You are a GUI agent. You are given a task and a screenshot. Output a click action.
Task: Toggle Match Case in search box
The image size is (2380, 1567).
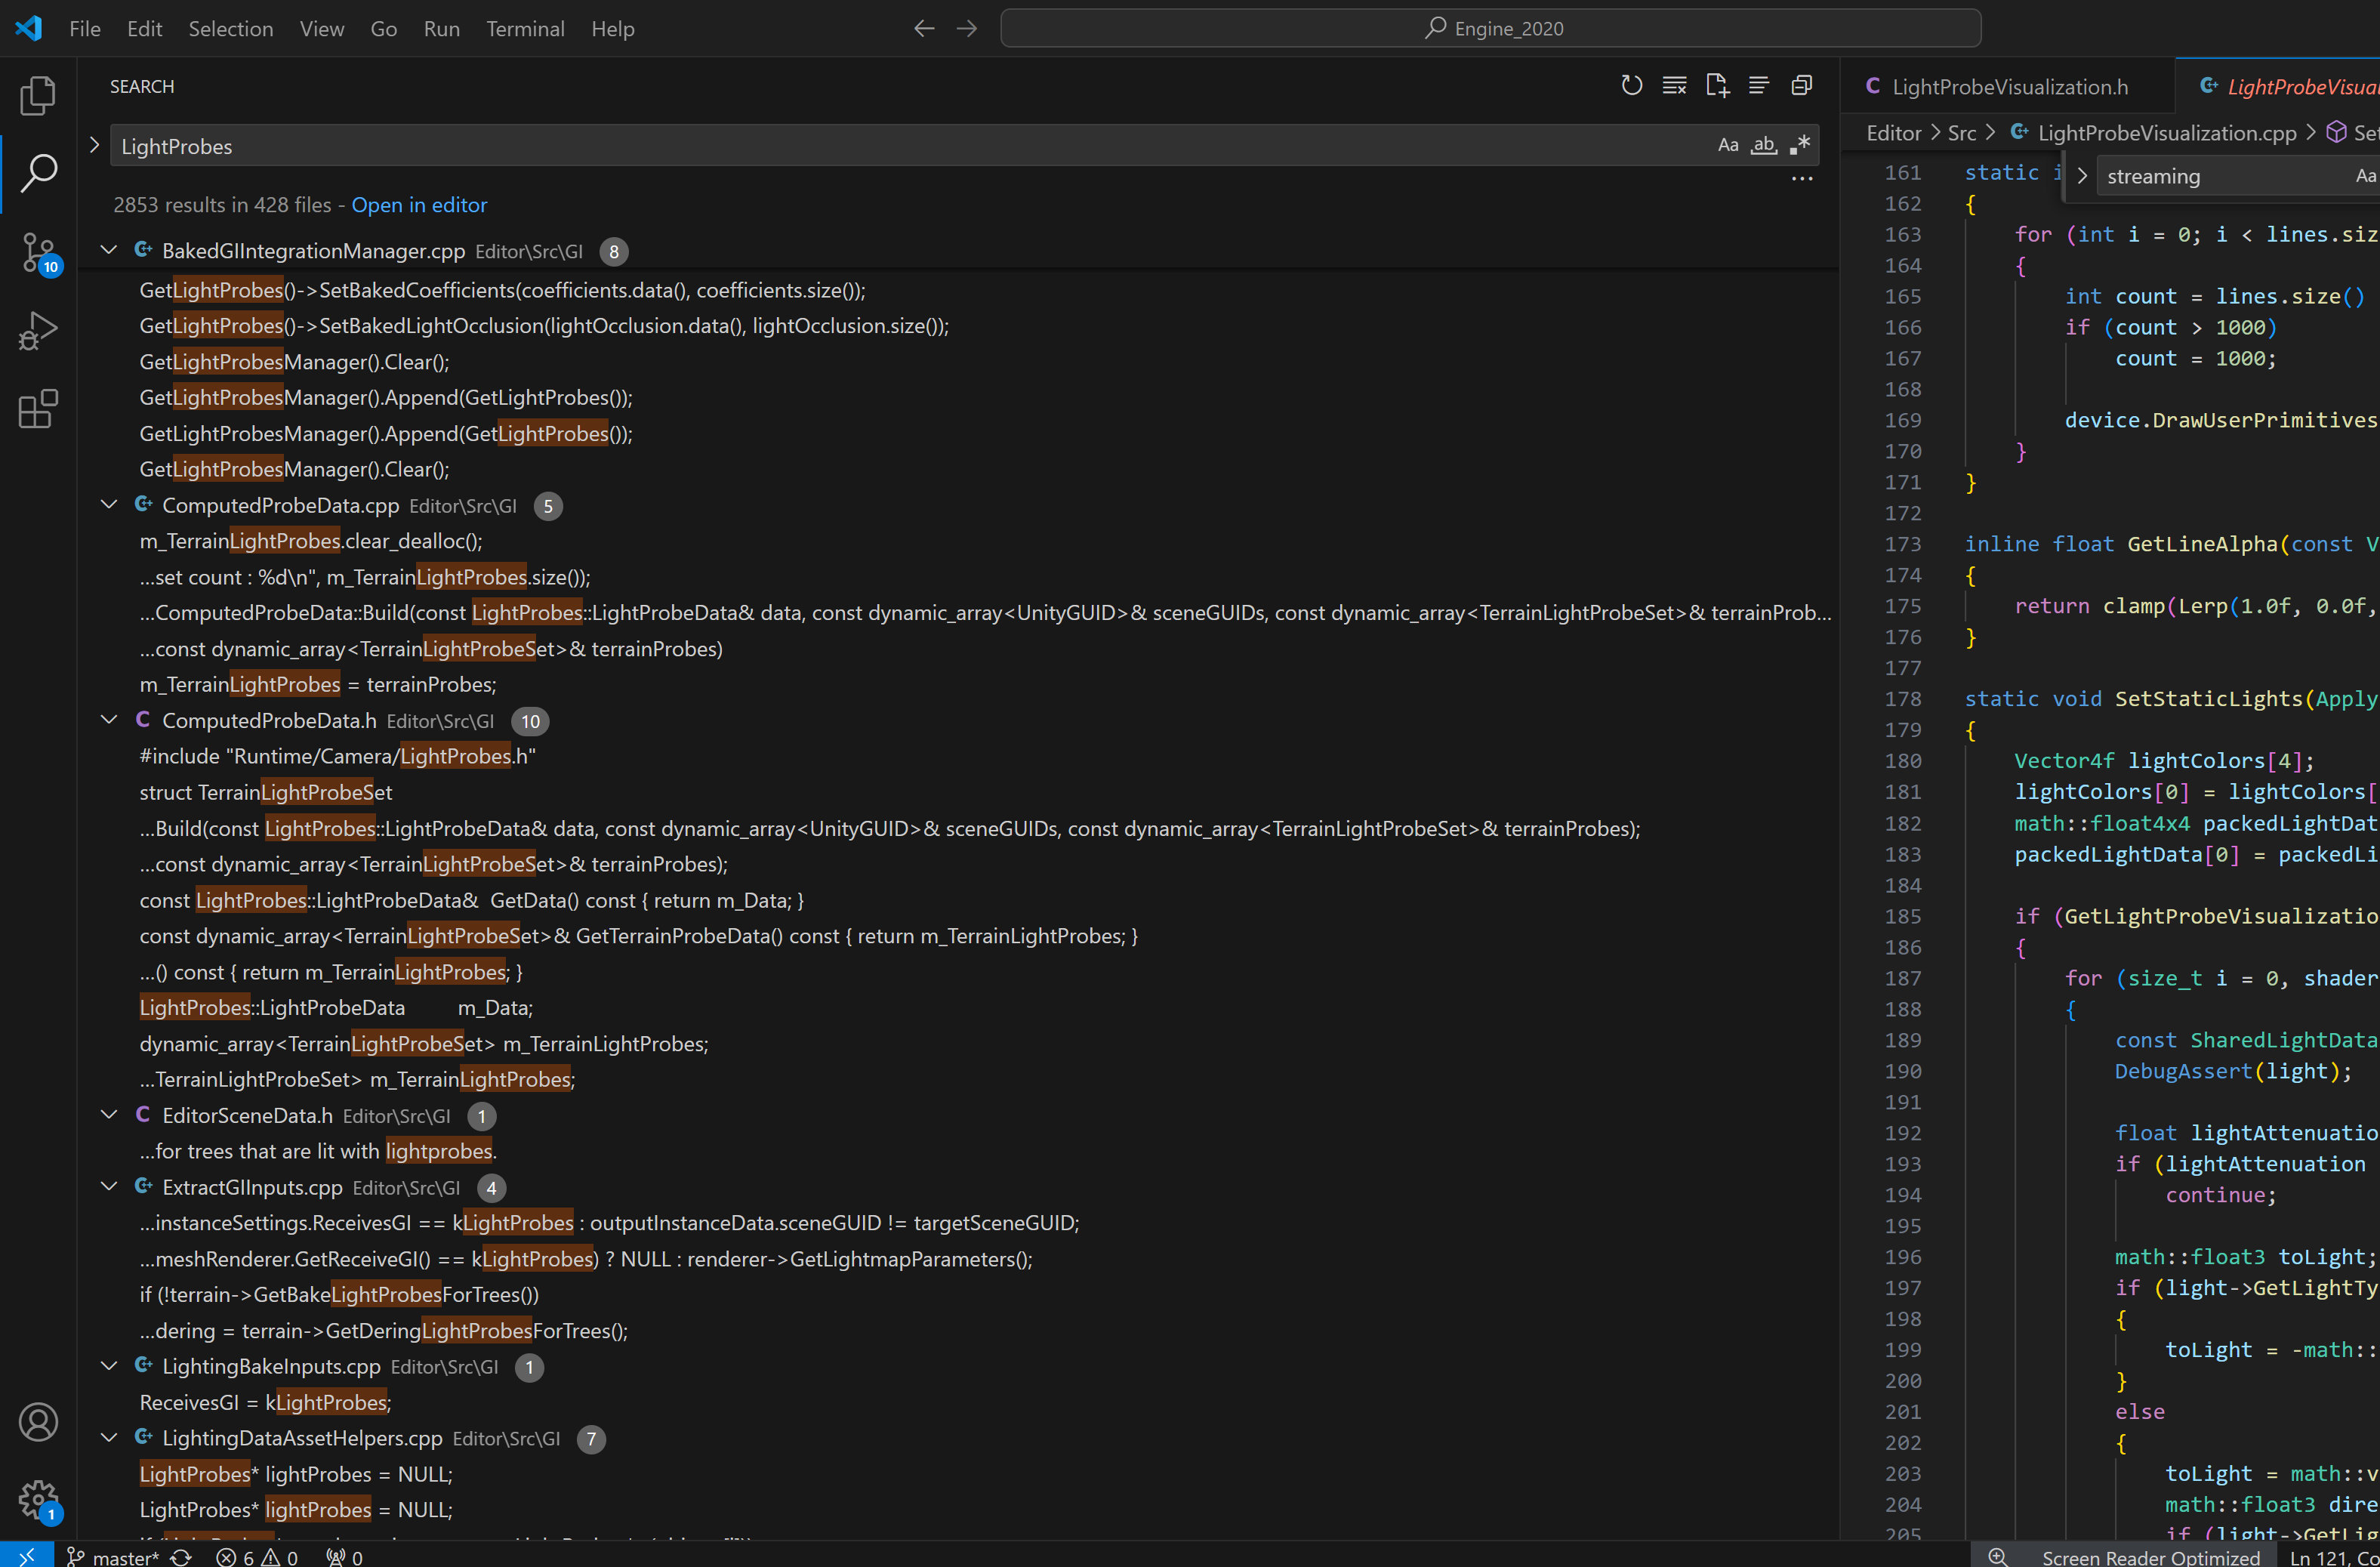(x=1727, y=146)
